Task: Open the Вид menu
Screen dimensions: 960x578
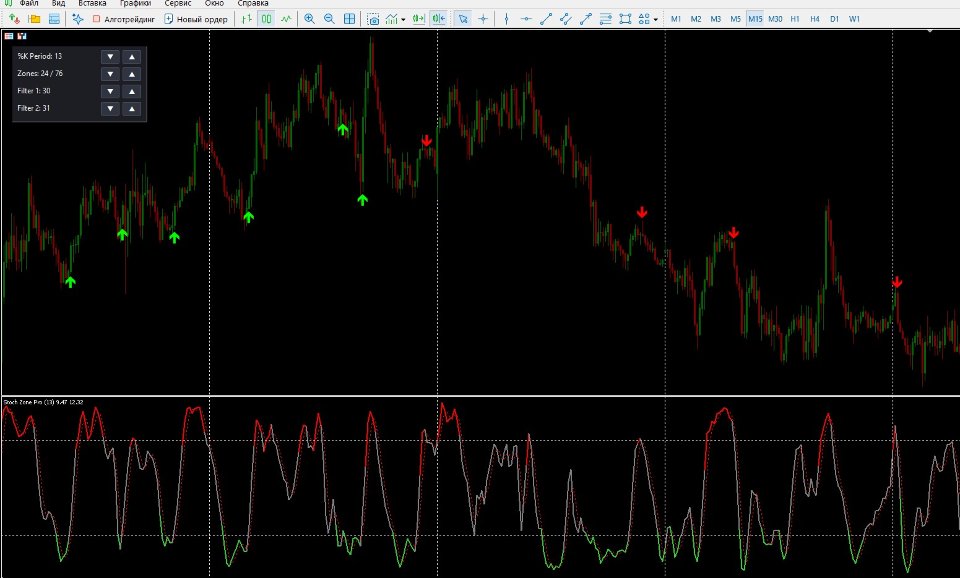Action: 58,3
